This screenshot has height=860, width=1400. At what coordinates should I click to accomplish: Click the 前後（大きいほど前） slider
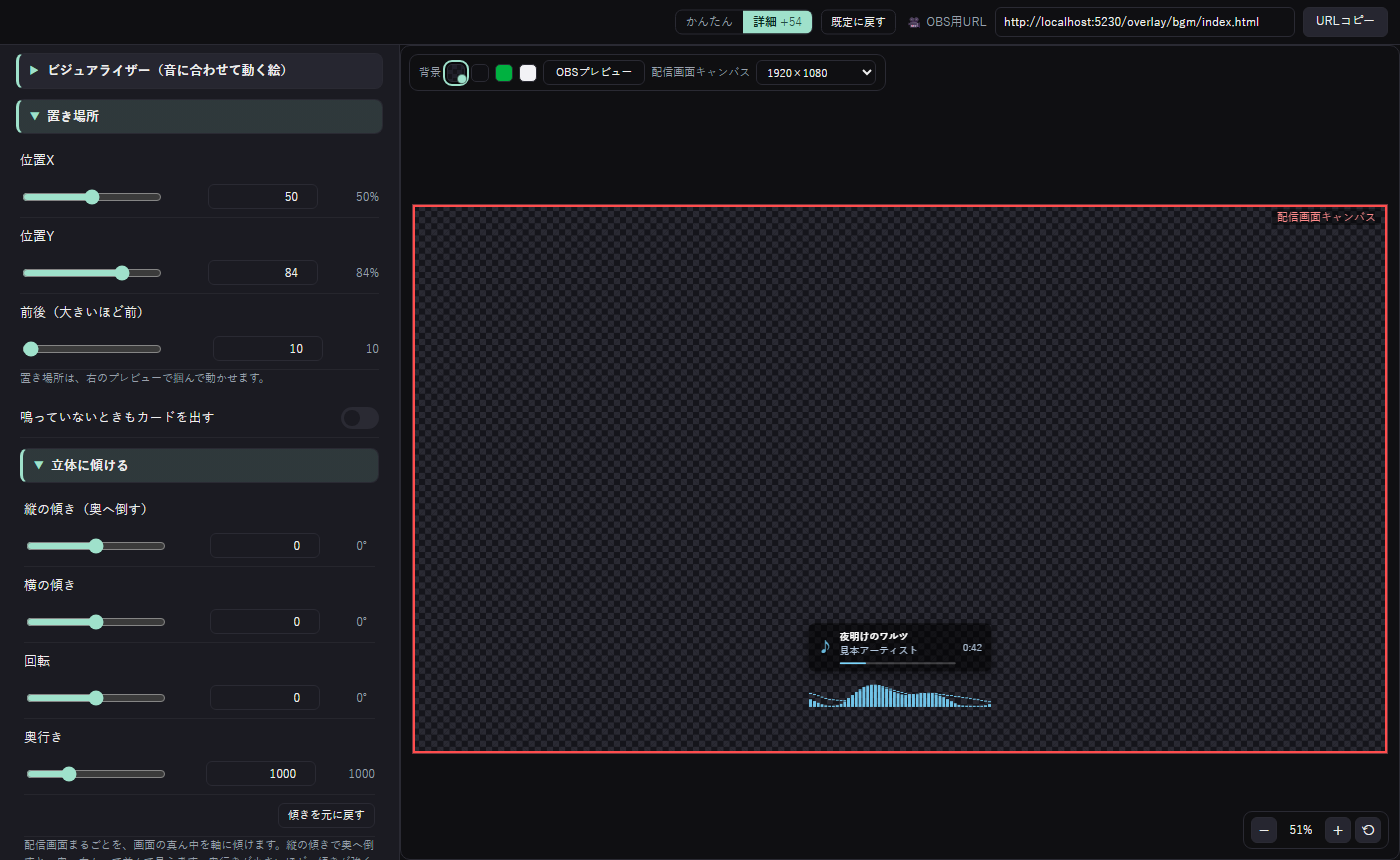pos(92,349)
